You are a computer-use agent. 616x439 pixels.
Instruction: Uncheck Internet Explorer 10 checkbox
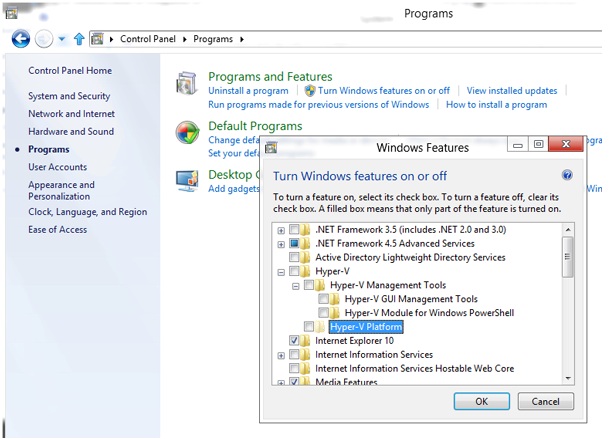(294, 340)
